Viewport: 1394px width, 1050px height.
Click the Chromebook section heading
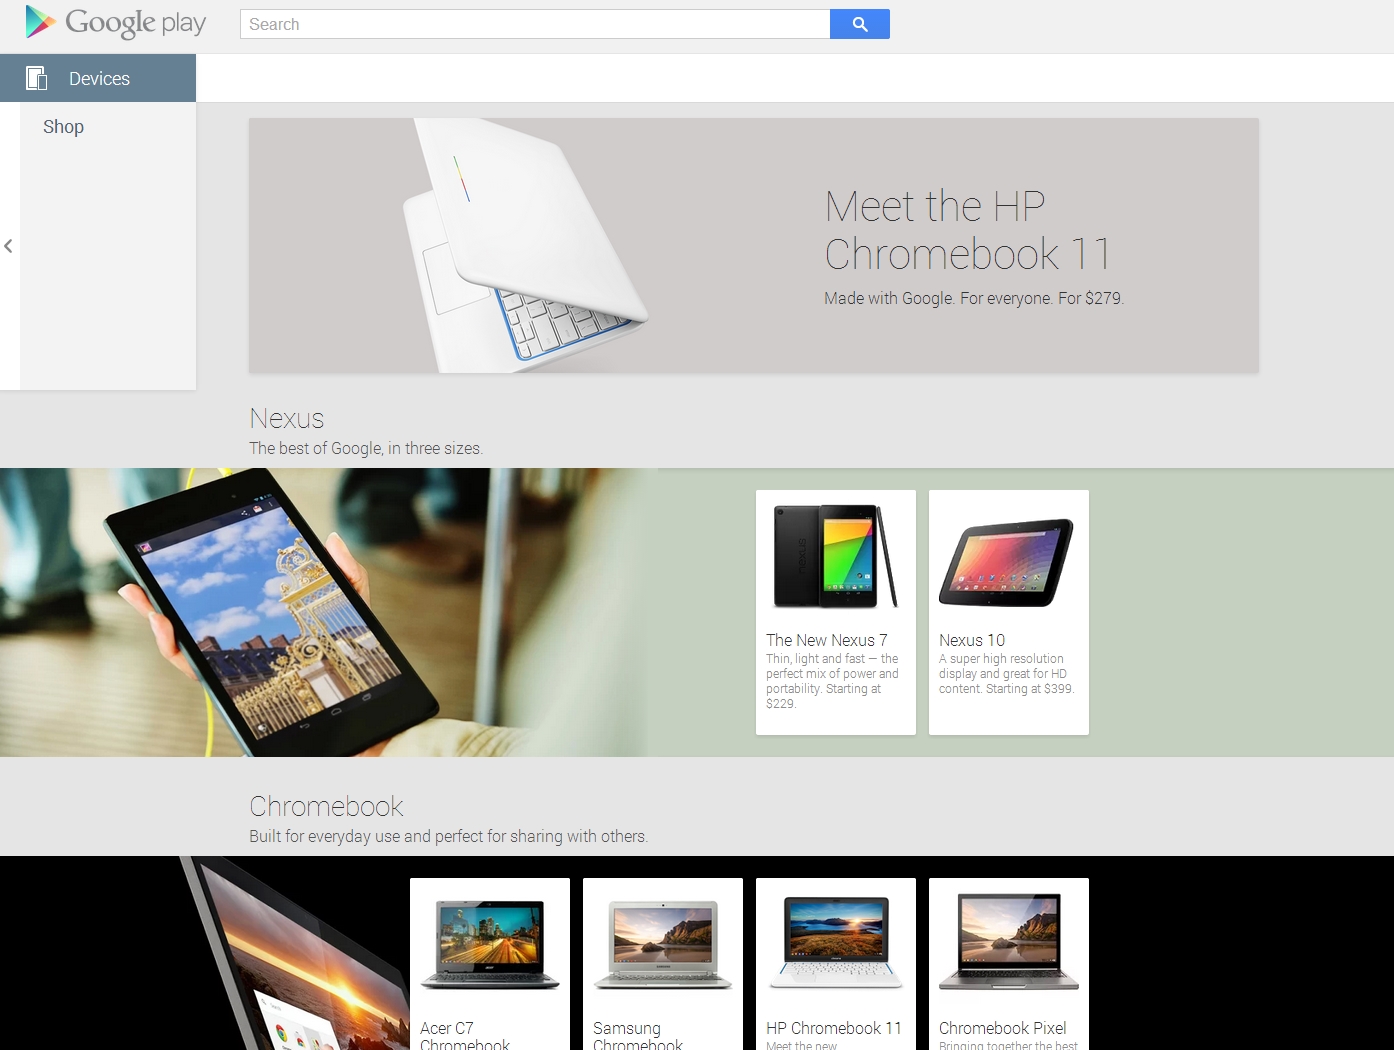[x=326, y=806]
